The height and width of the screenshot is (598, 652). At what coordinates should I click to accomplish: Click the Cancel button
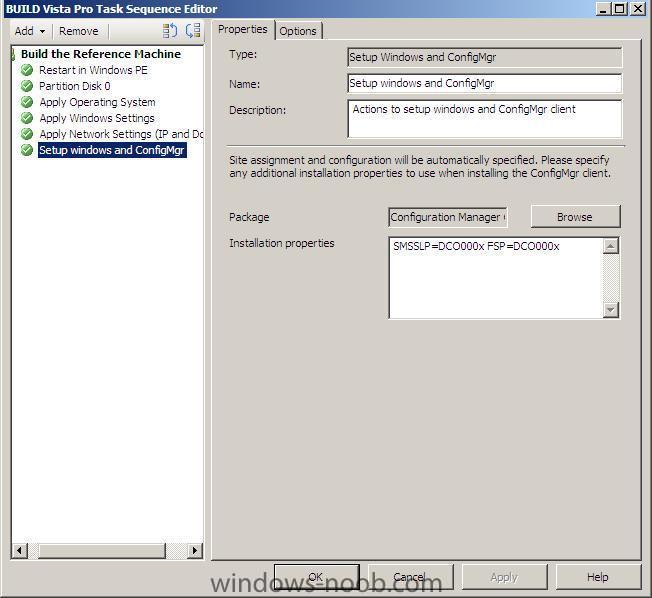pos(410,577)
